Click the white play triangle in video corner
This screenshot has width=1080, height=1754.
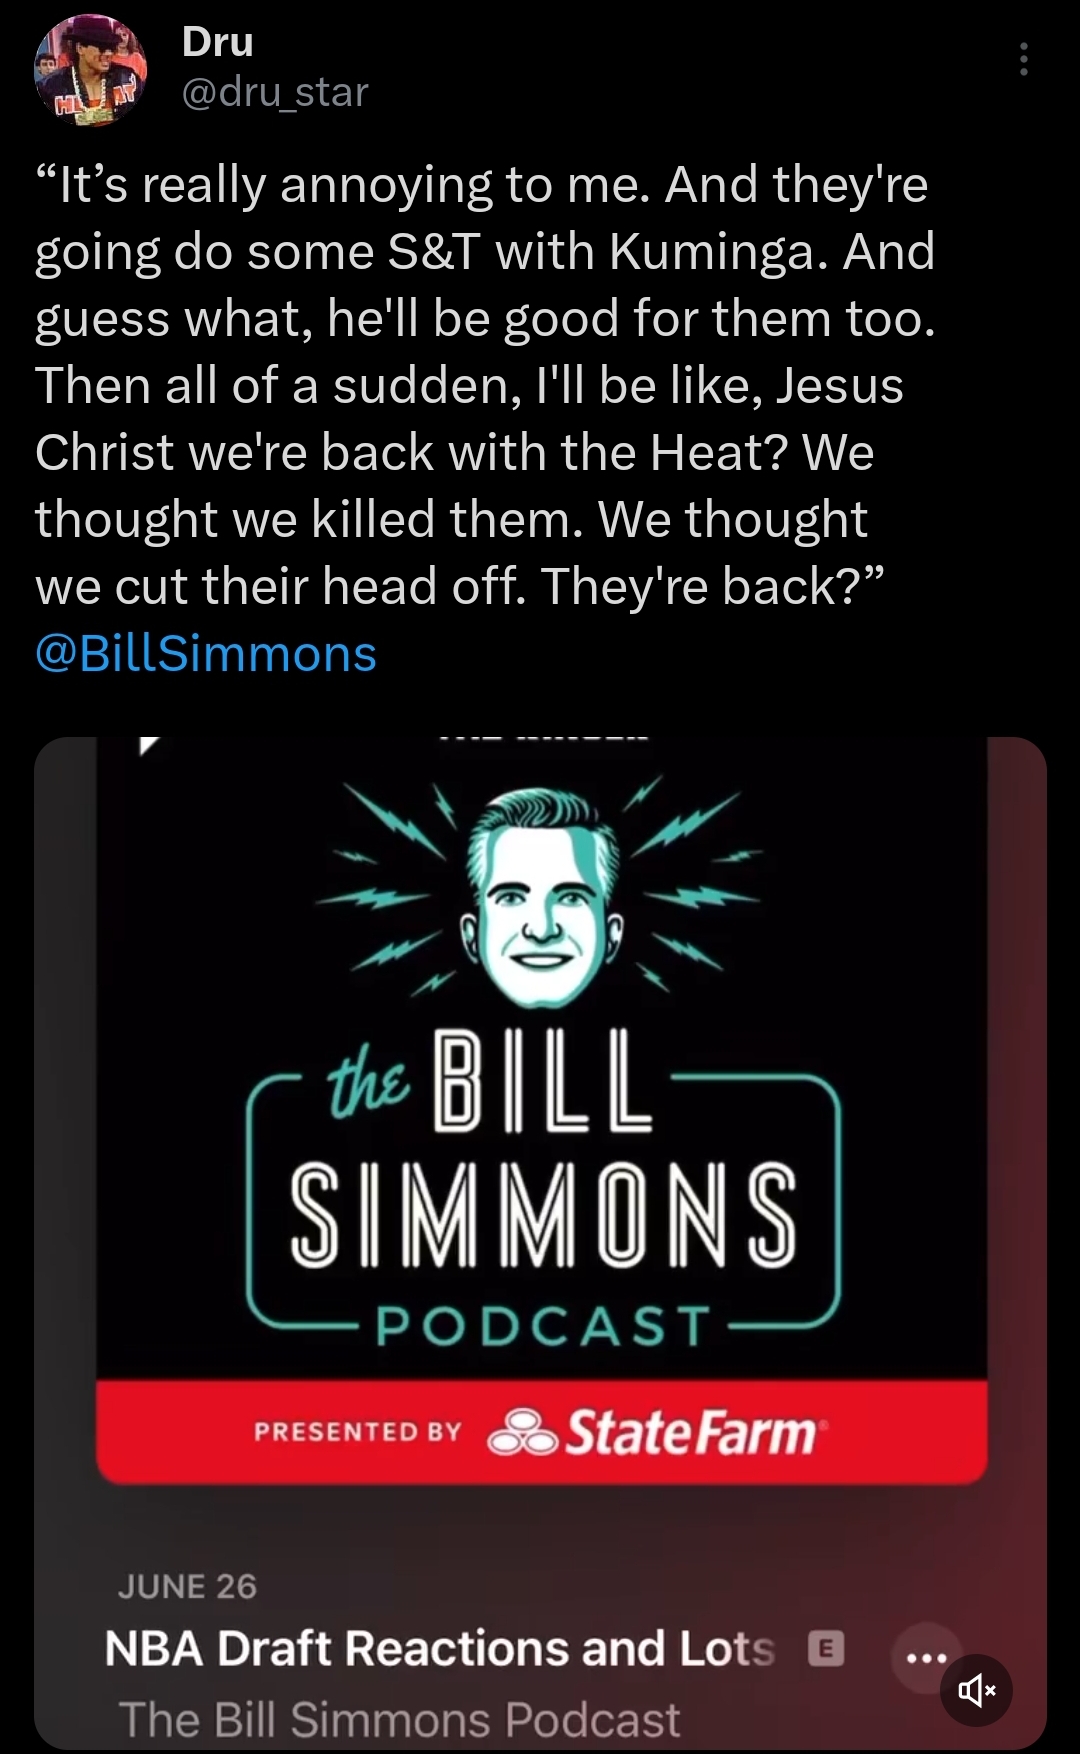[x=149, y=746]
